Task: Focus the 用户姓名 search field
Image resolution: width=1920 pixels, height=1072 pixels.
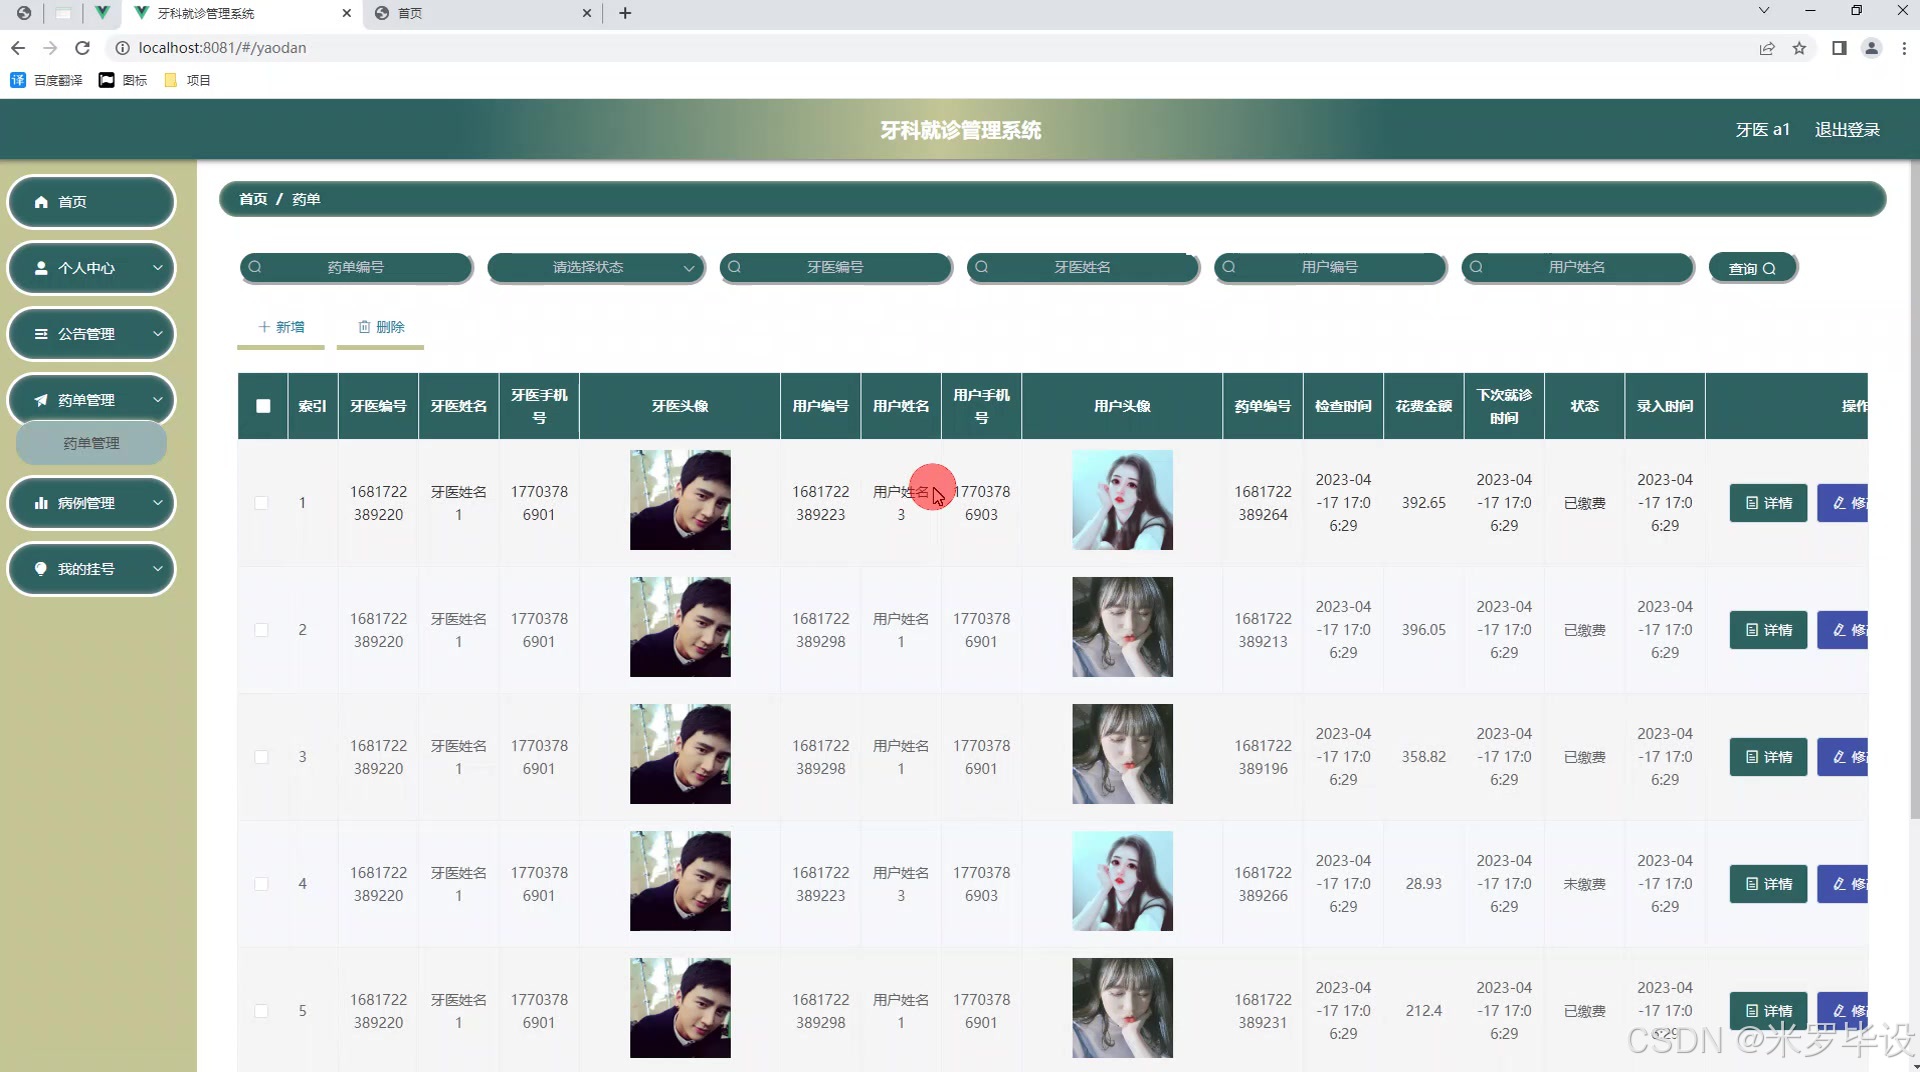Action: 1577,267
